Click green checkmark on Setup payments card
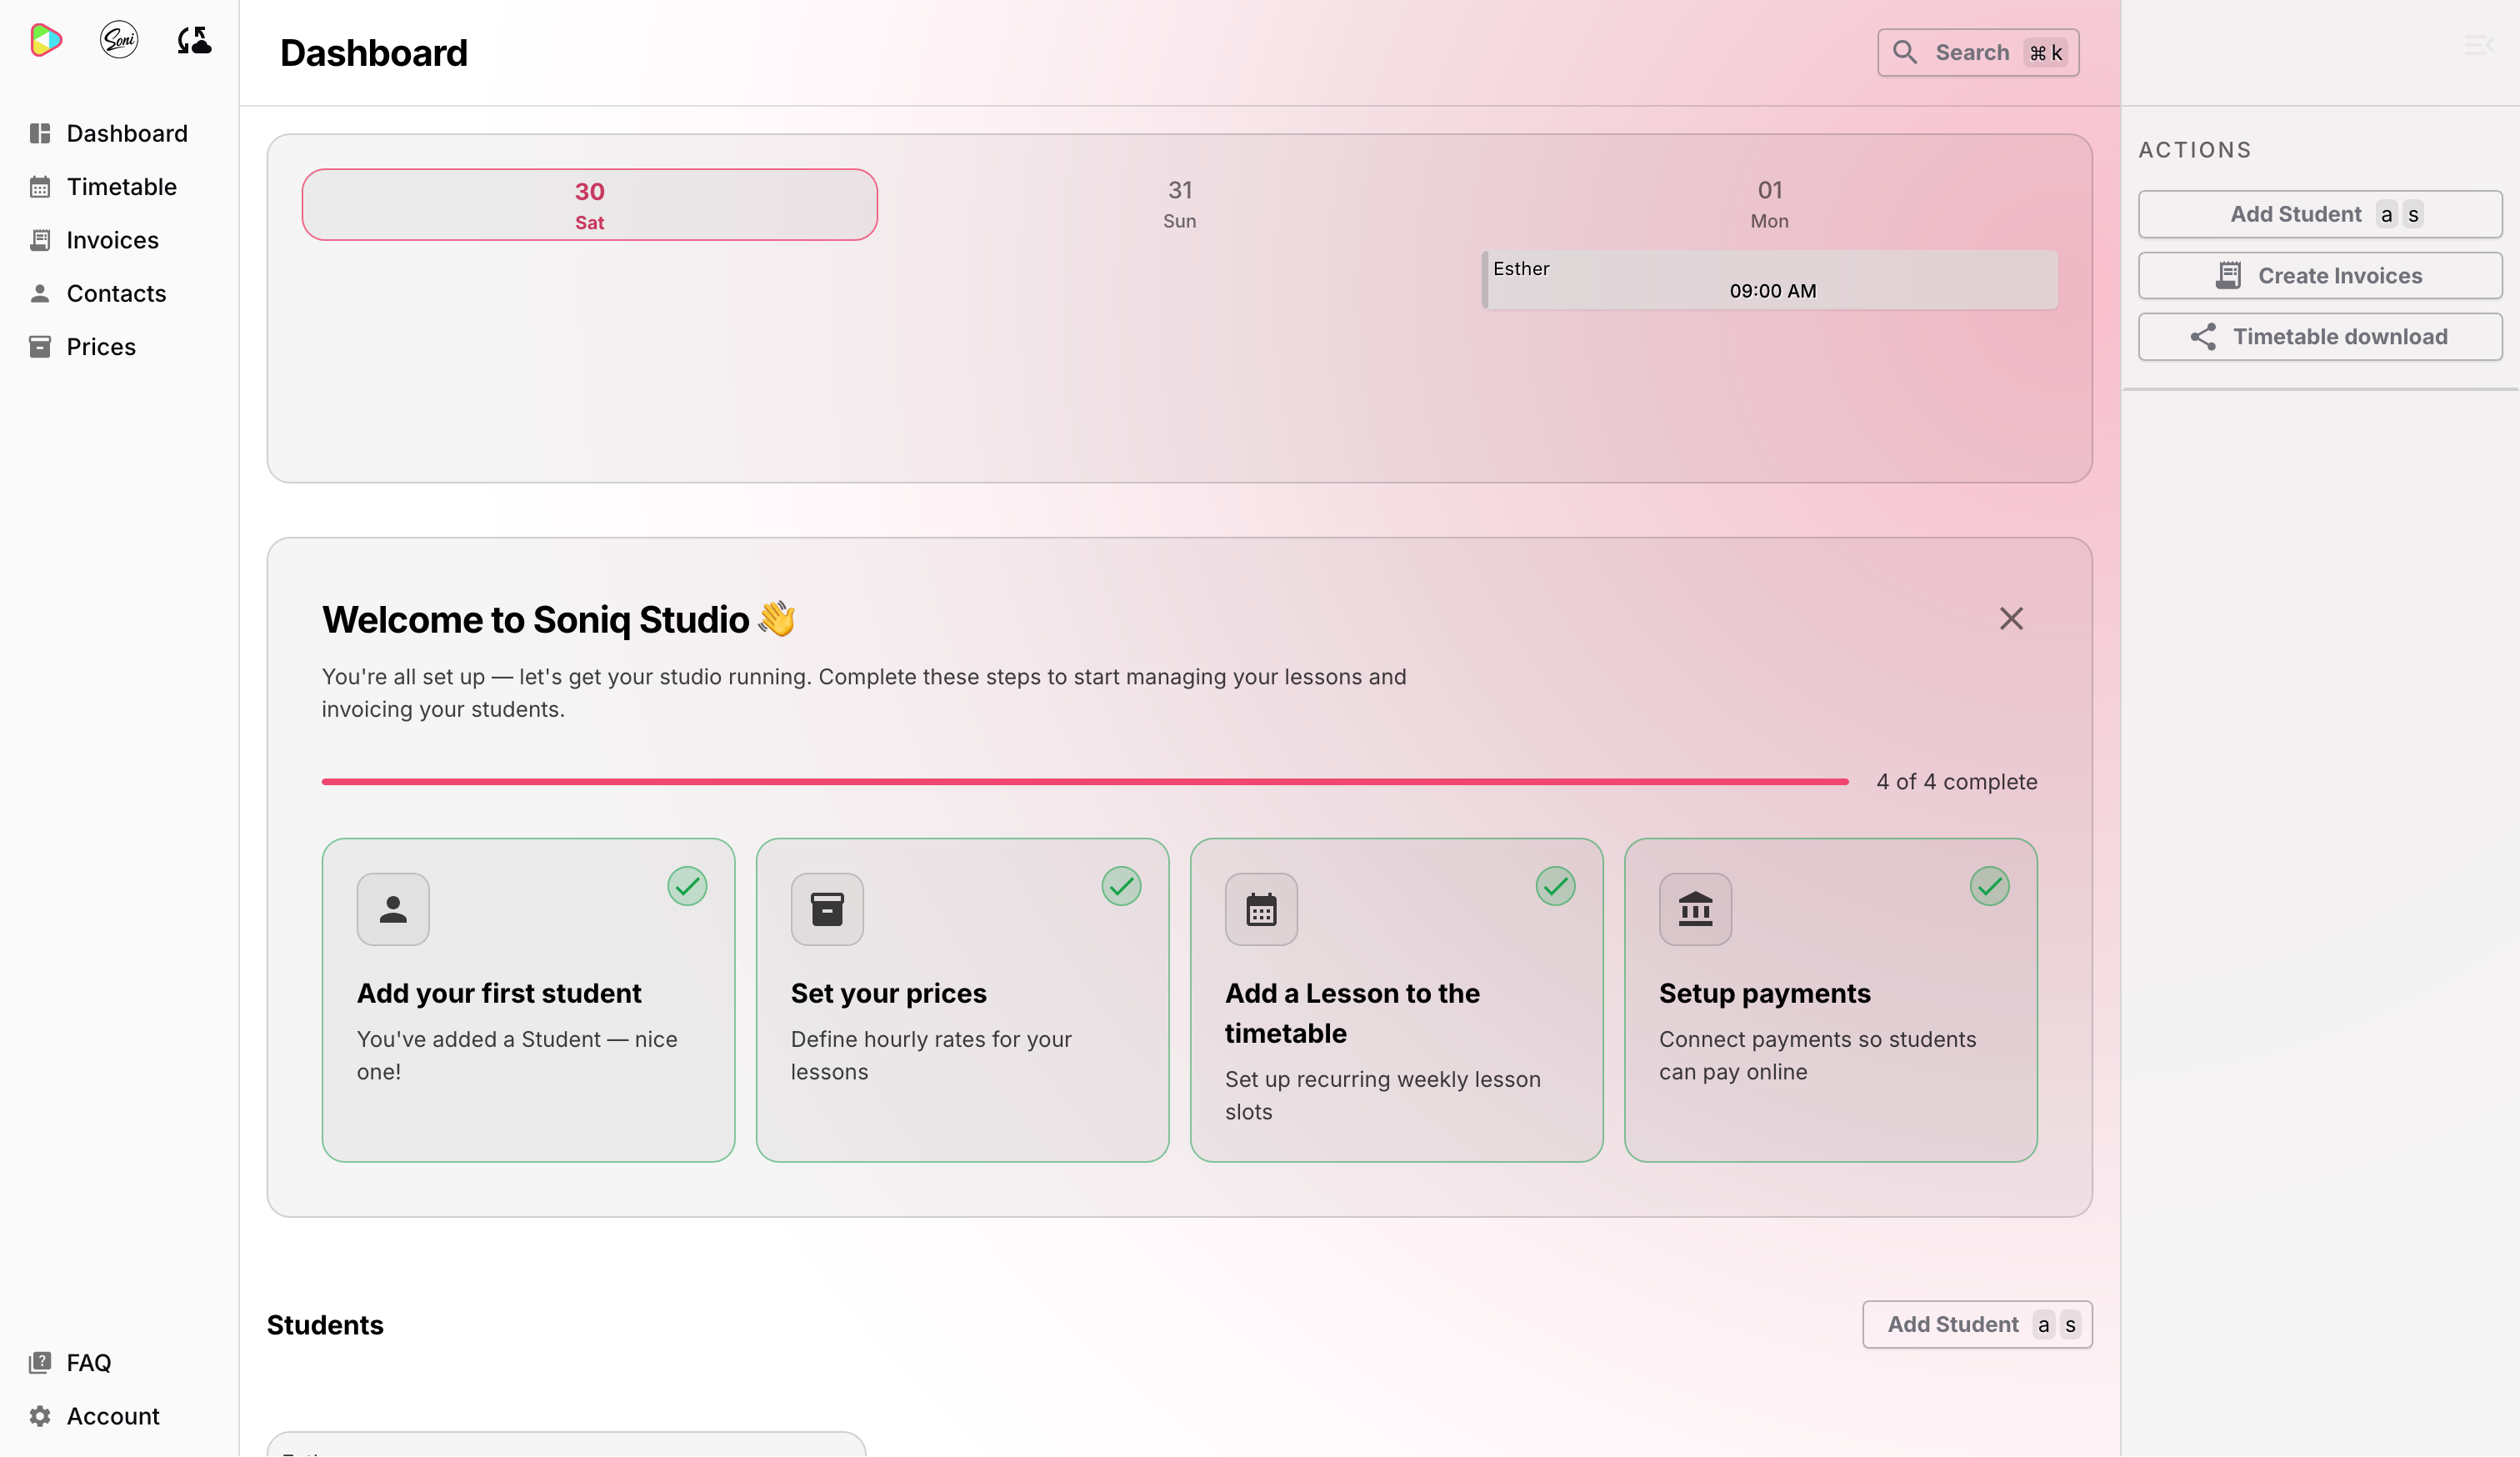Viewport: 2520px width, 1457px height. click(x=1989, y=886)
